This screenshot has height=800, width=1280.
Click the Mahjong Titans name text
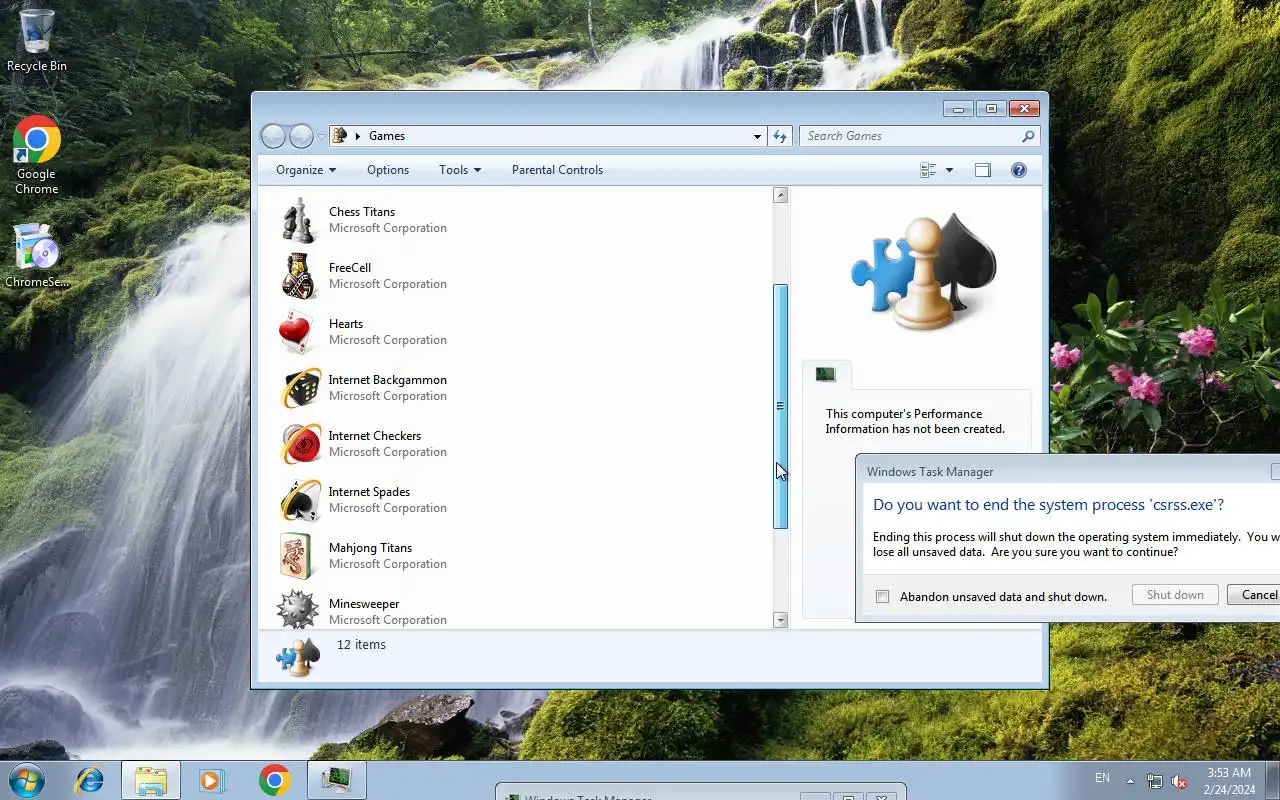[370, 548]
